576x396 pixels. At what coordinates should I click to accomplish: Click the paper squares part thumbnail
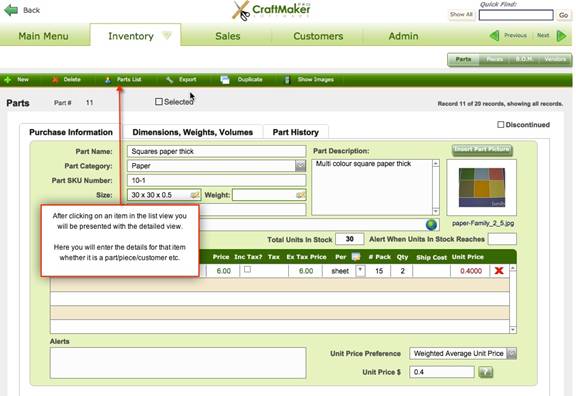click(x=482, y=187)
